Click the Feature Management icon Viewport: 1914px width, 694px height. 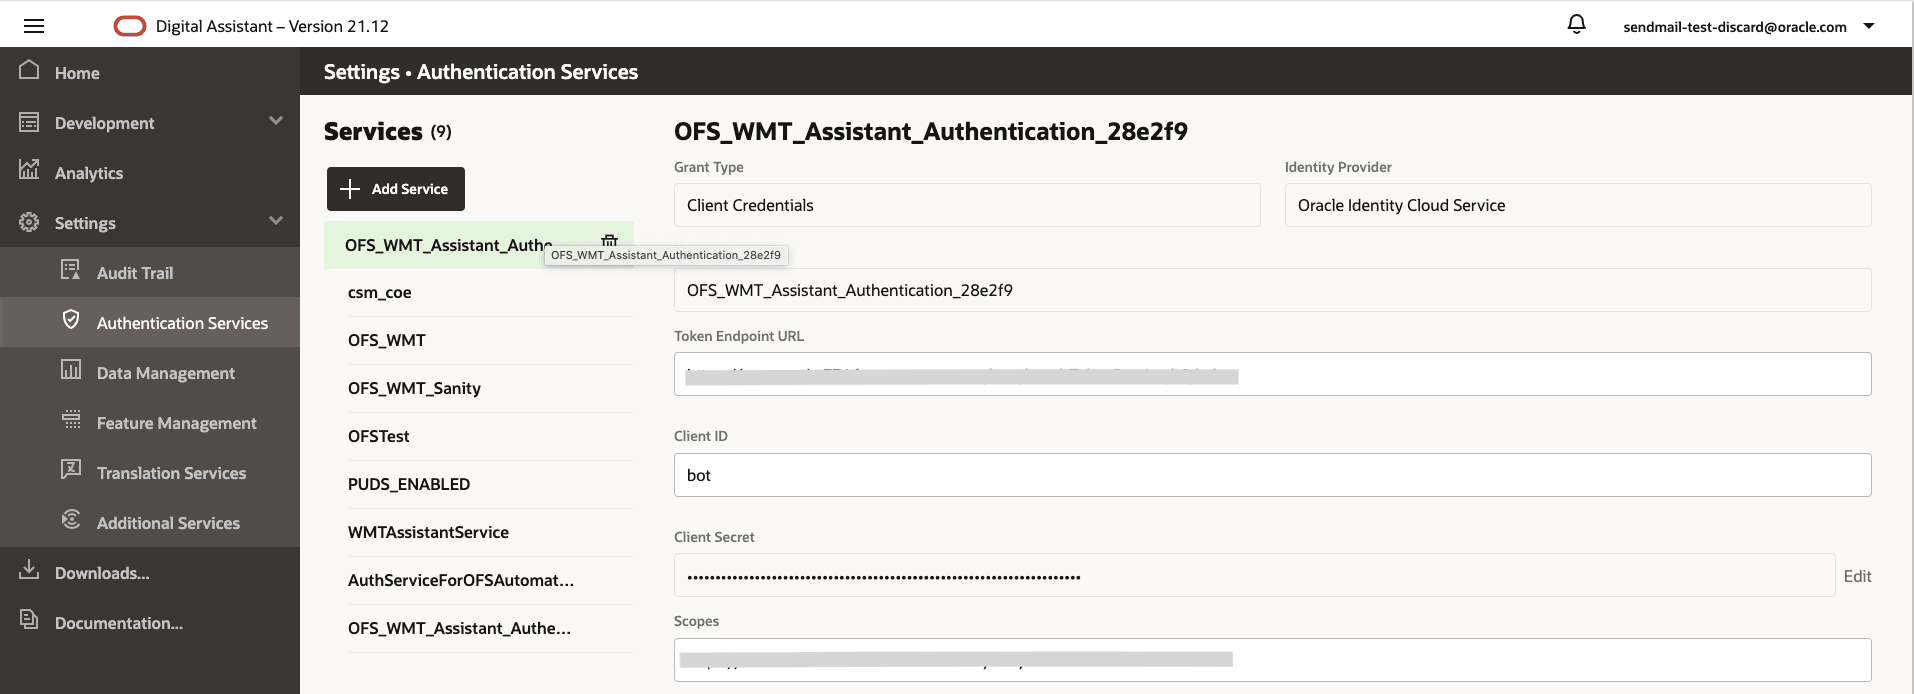coord(71,420)
